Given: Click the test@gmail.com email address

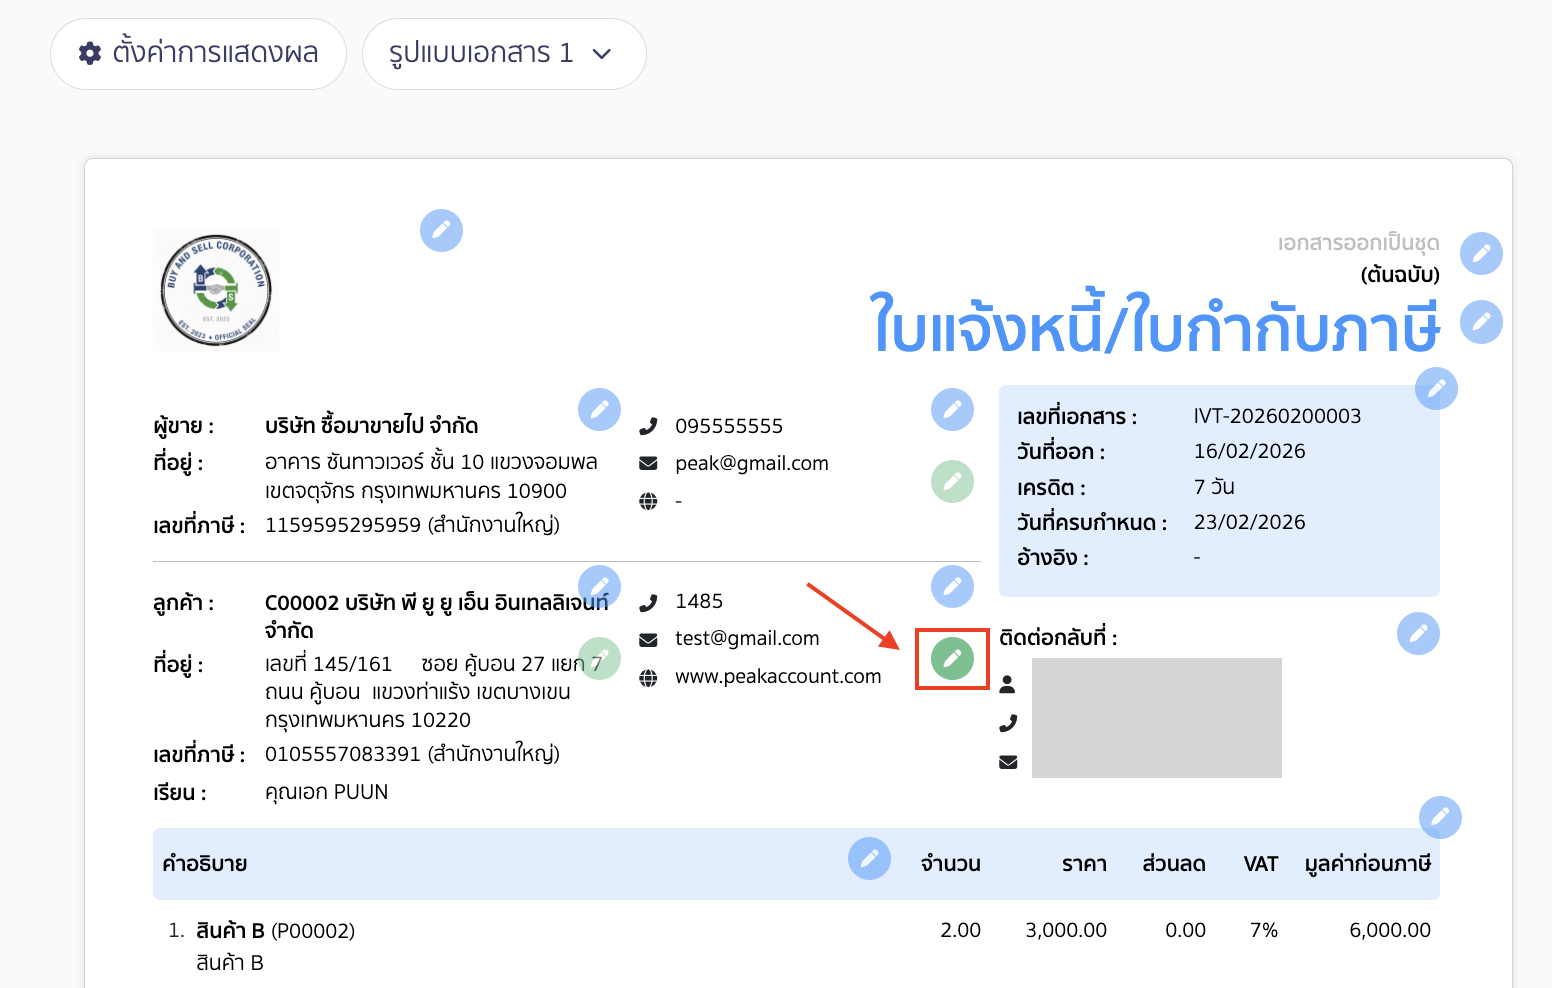Looking at the screenshot, I should 746,637.
